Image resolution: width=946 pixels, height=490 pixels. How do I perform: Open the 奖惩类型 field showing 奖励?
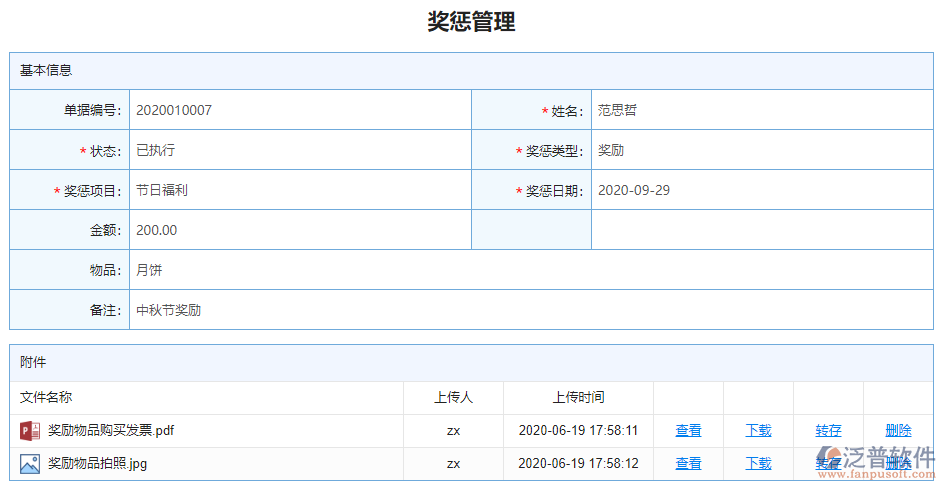point(611,151)
